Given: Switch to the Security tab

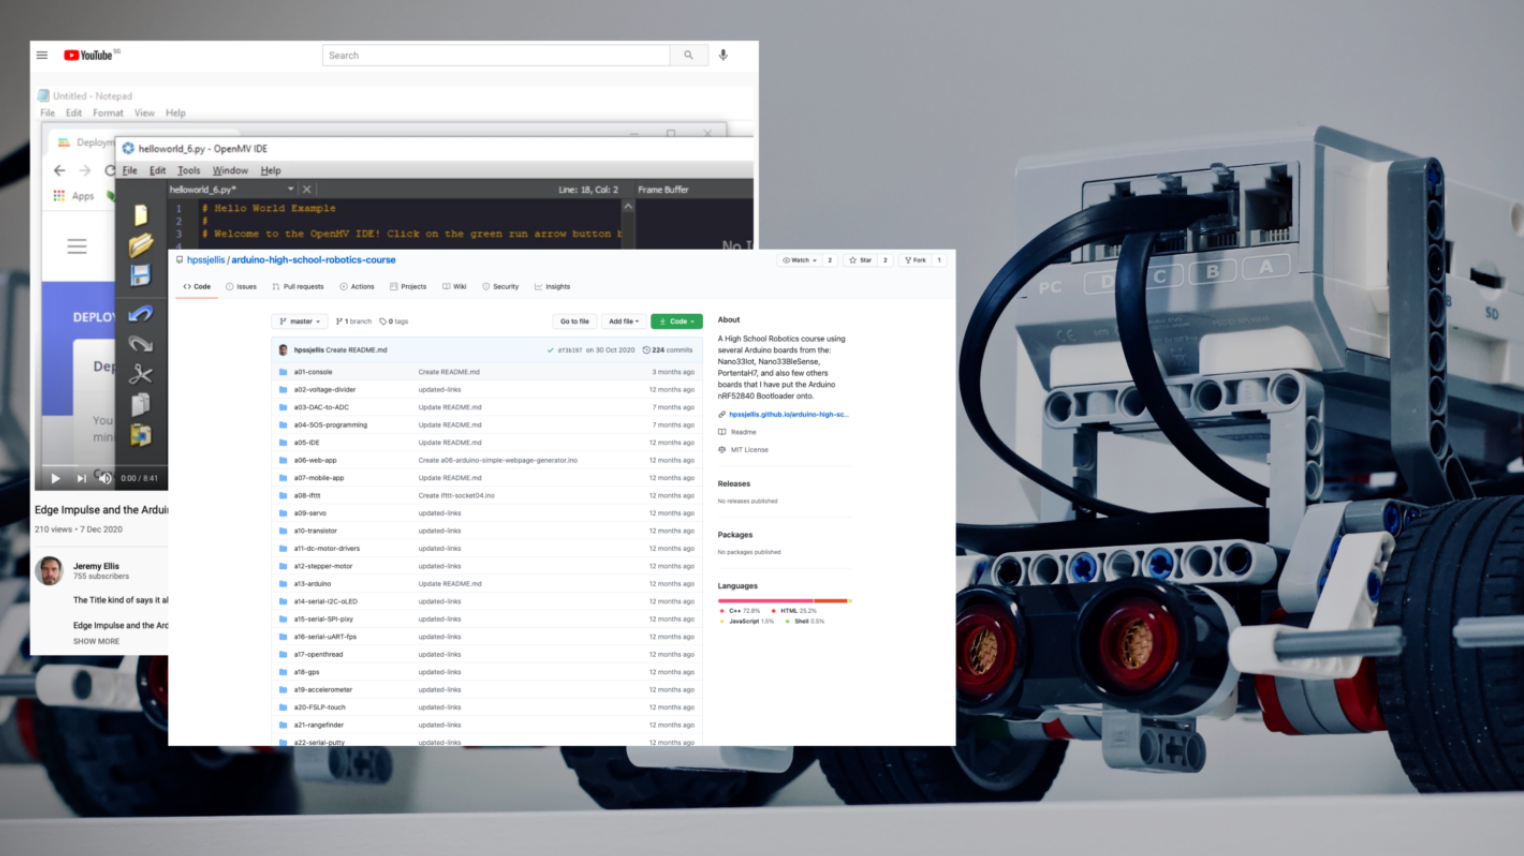Looking at the screenshot, I should 501,287.
